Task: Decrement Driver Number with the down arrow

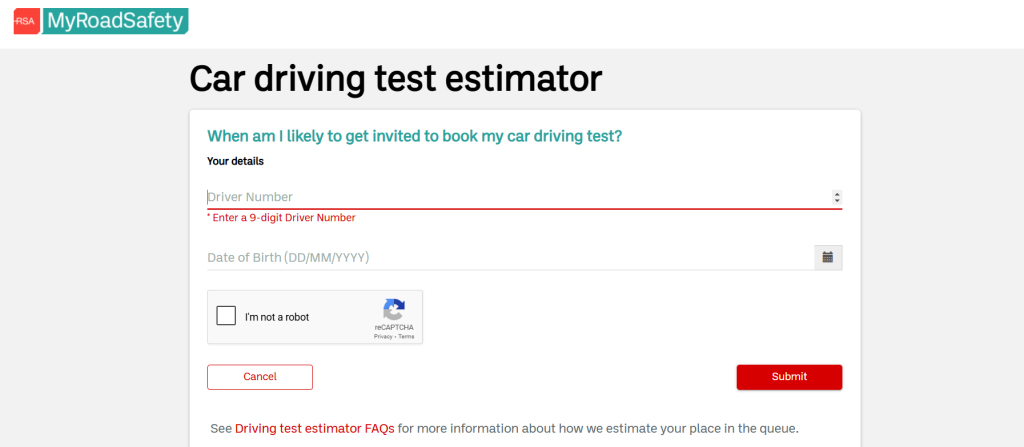Action: coord(837,201)
